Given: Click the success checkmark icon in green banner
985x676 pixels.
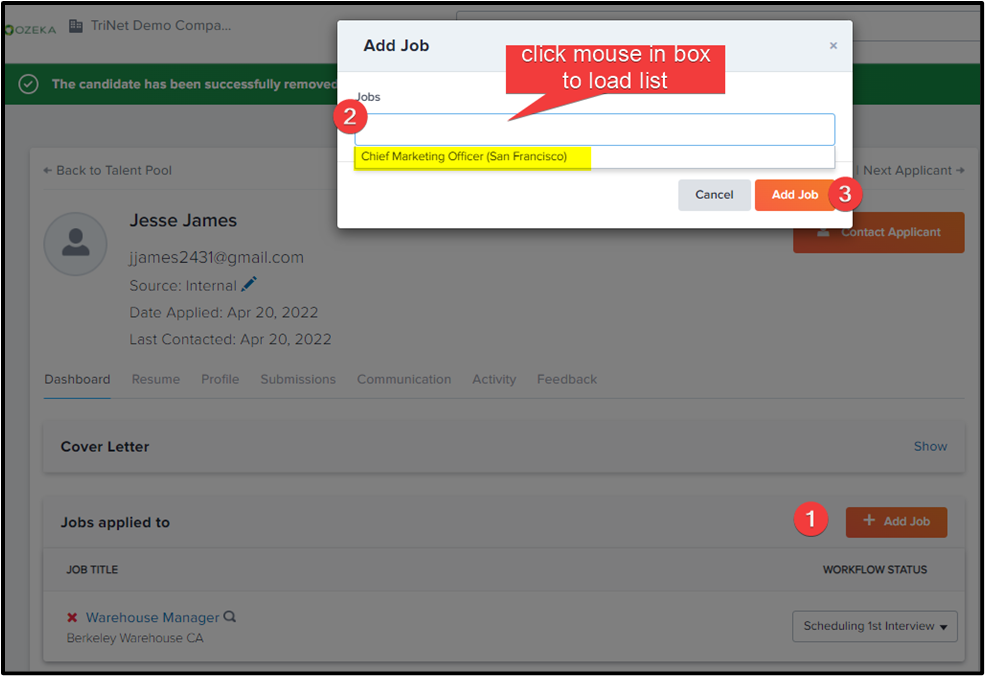Looking at the screenshot, I should click(28, 84).
